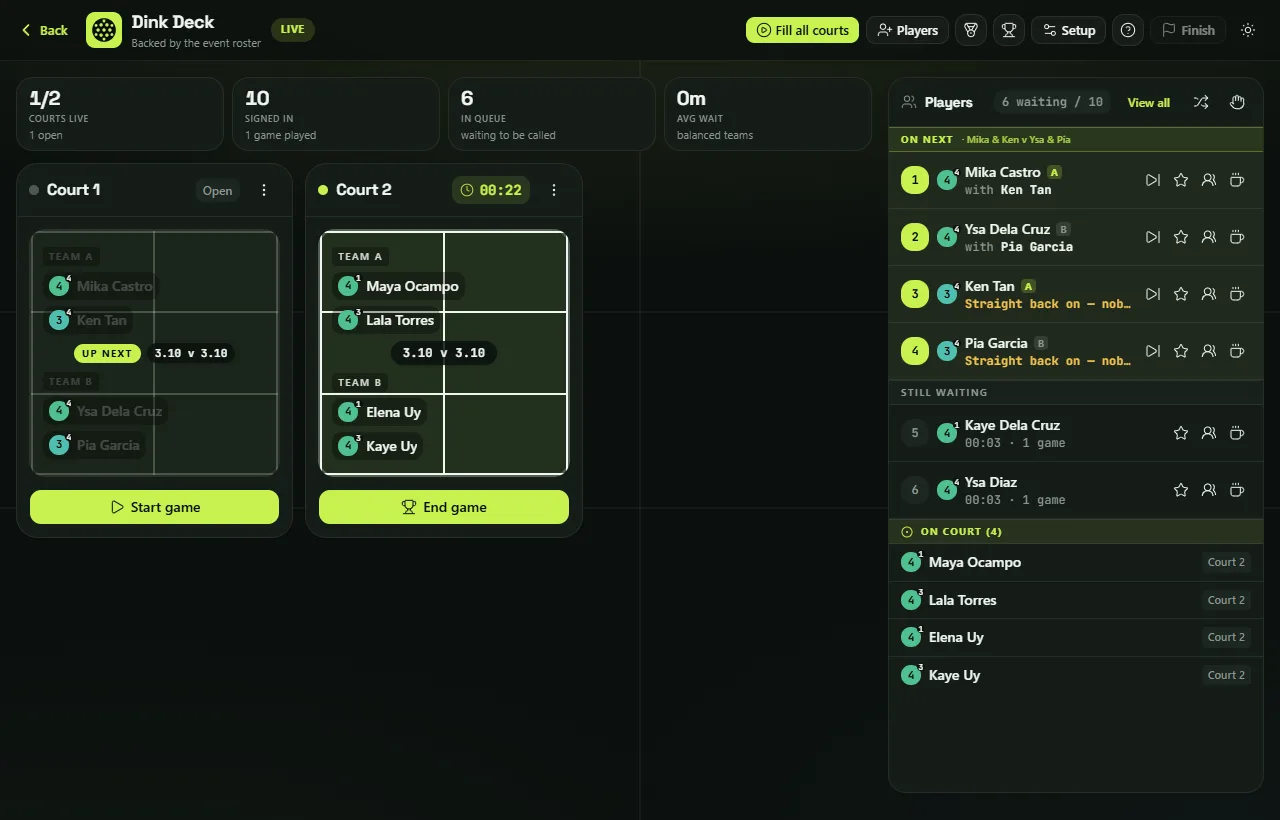This screenshot has width=1280, height=820.
Task: Click the hand pause icon in Players panel
Action: (1237, 102)
